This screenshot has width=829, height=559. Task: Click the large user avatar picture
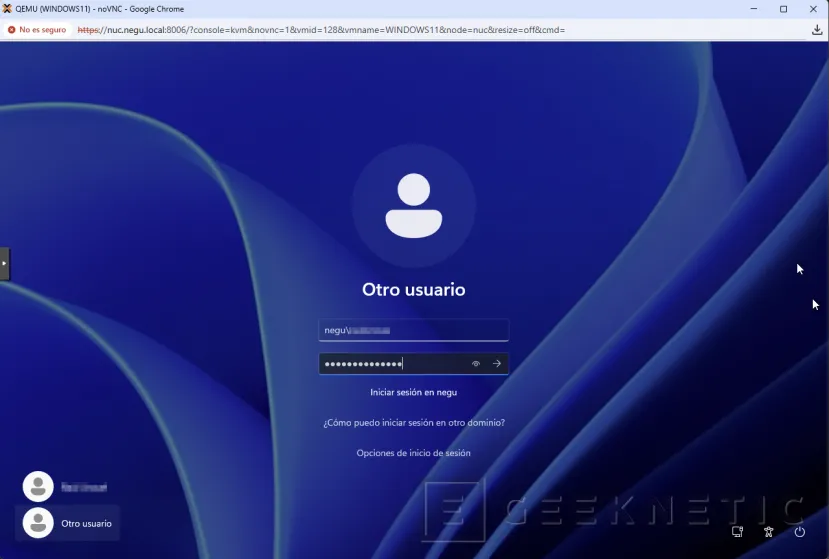pyautogui.click(x=414, y=206)
